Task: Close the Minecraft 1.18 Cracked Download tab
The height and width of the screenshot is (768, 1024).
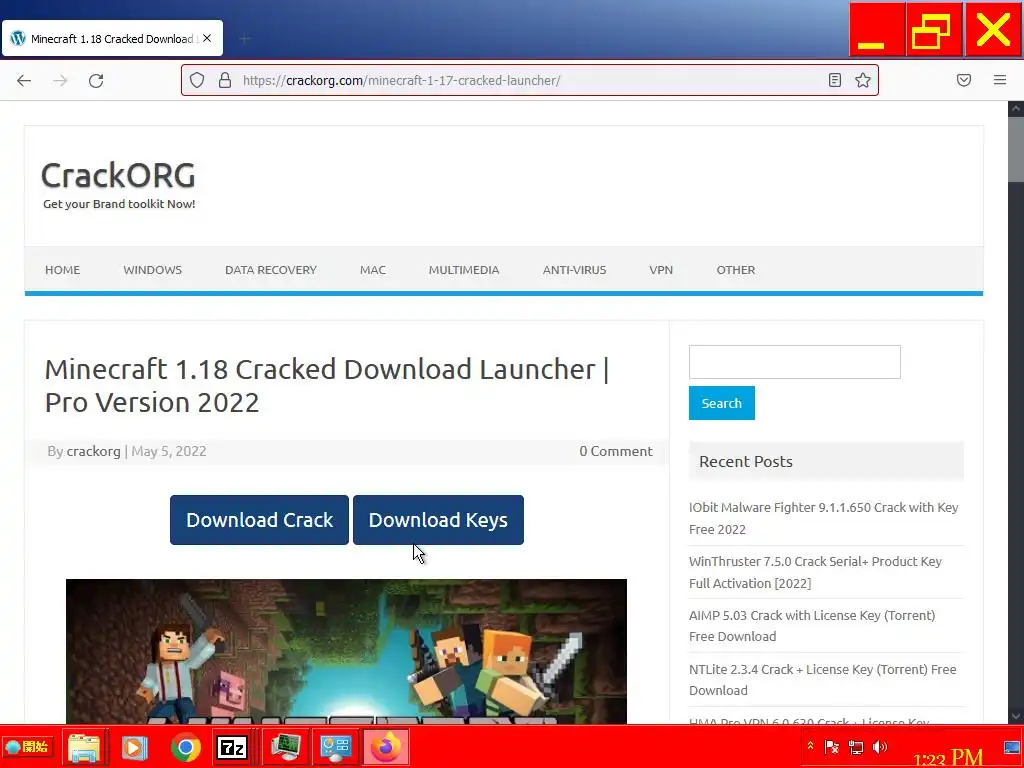Action: [207, 39]
